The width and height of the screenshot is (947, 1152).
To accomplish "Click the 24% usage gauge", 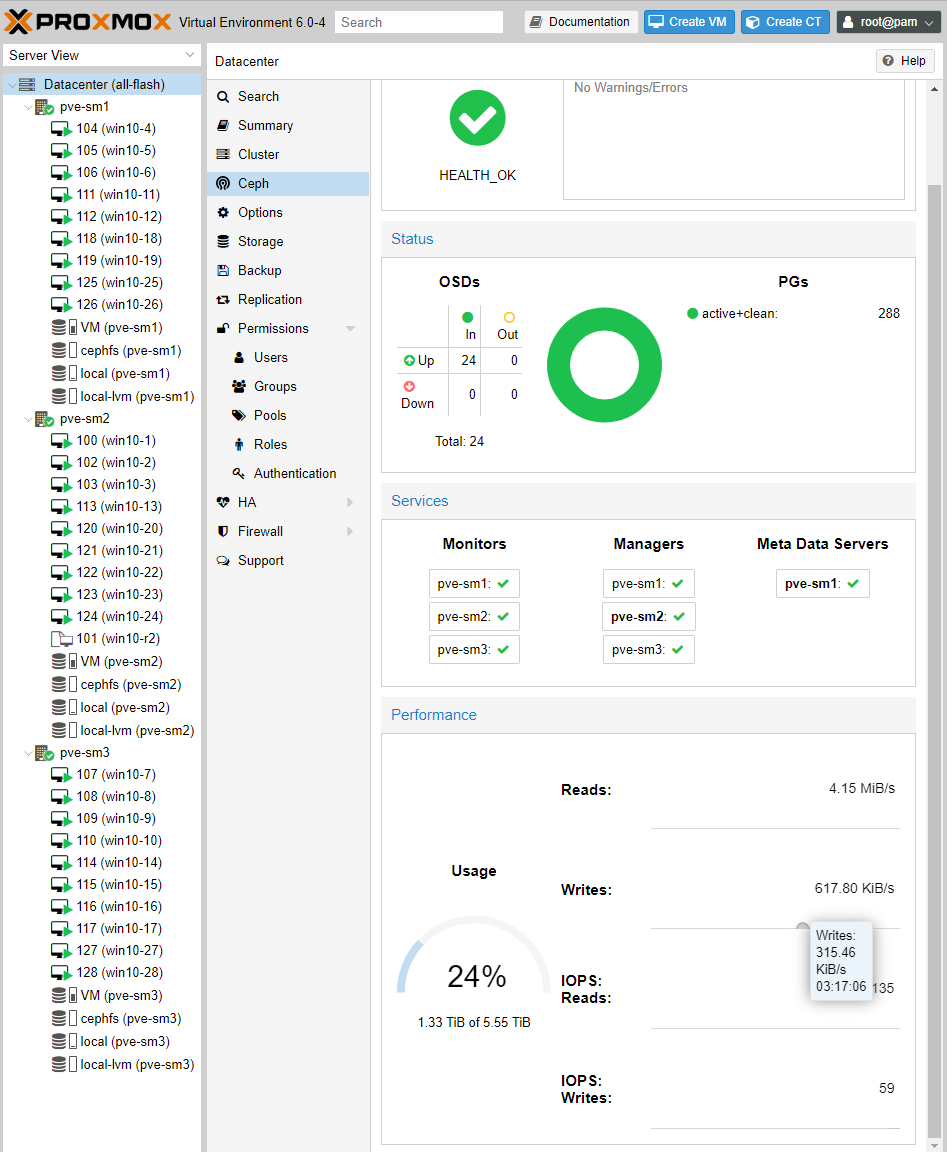I will tap(474, 955).
